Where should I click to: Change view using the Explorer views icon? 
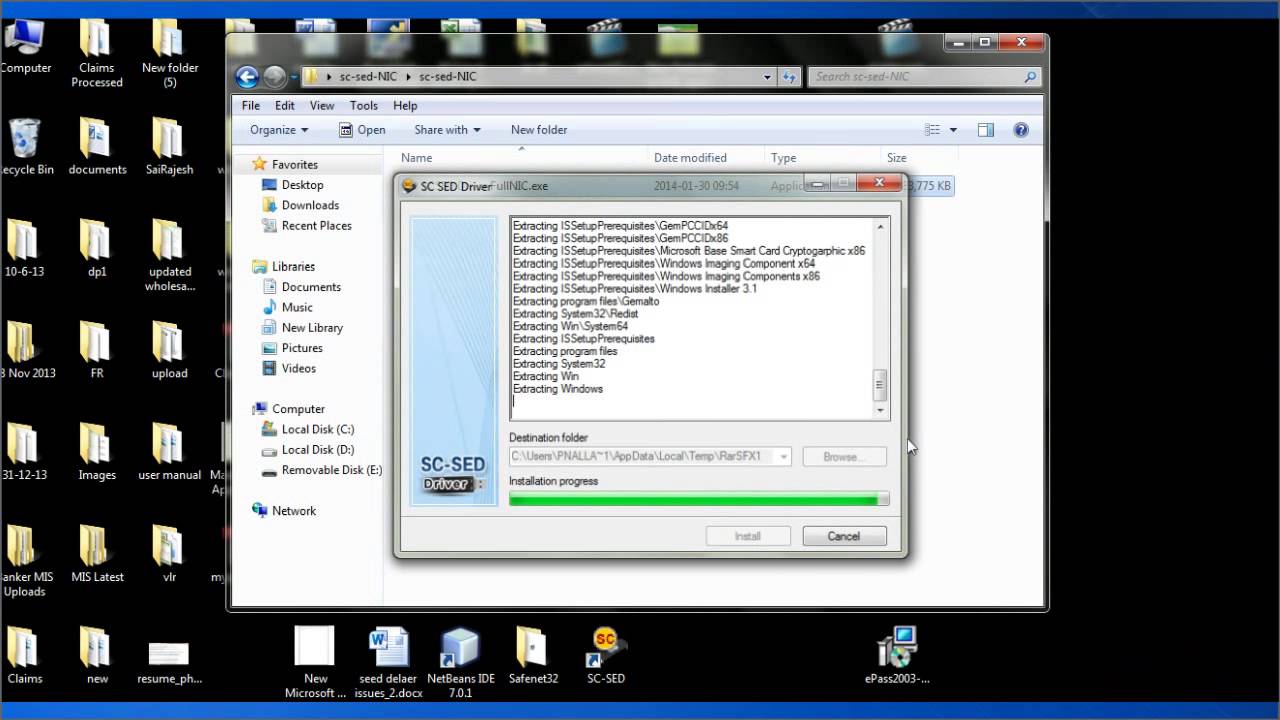point(933,130)
